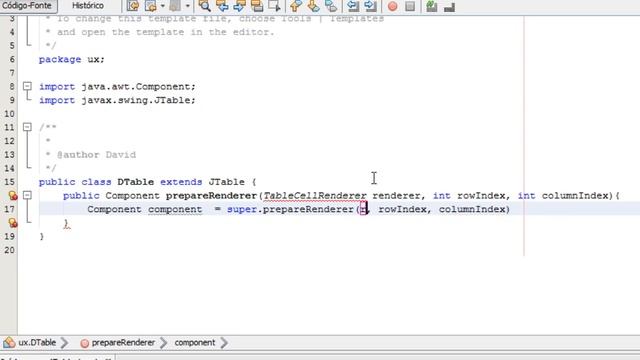
Task: Click underlined component variable on line 17
Action: click(x=175, y=209)
